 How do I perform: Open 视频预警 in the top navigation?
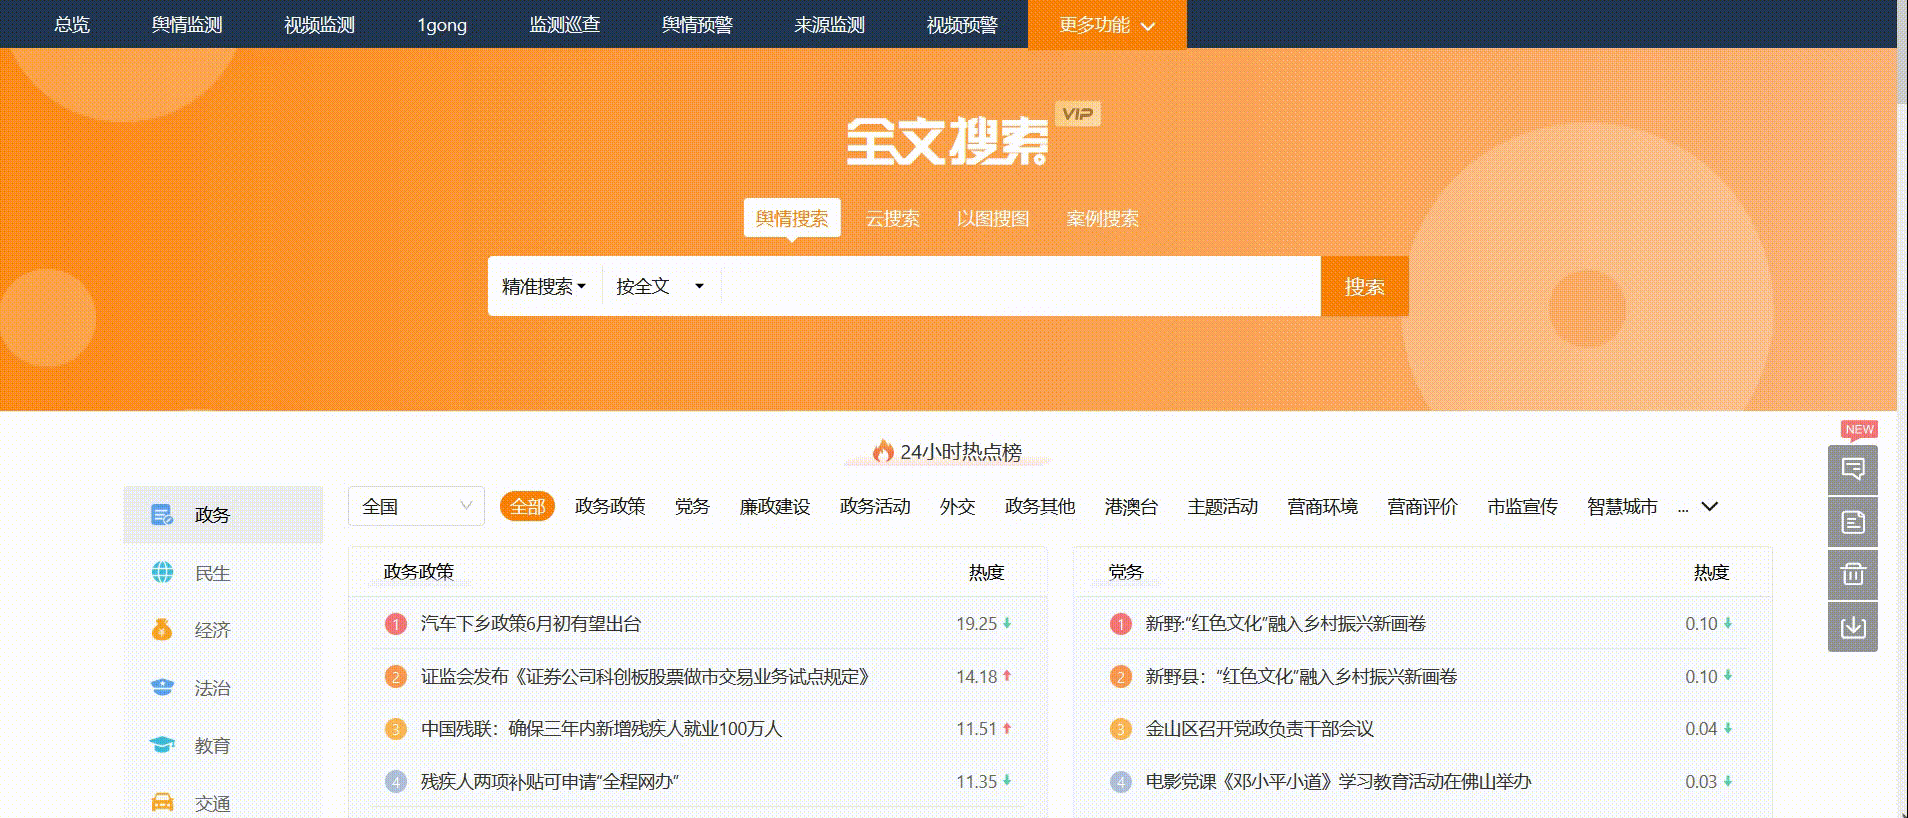point(962,25)
